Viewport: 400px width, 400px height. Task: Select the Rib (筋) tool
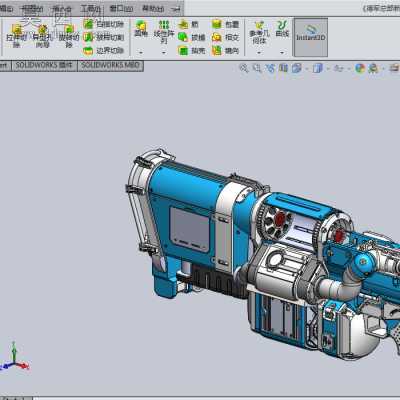[x=188, y=24]
